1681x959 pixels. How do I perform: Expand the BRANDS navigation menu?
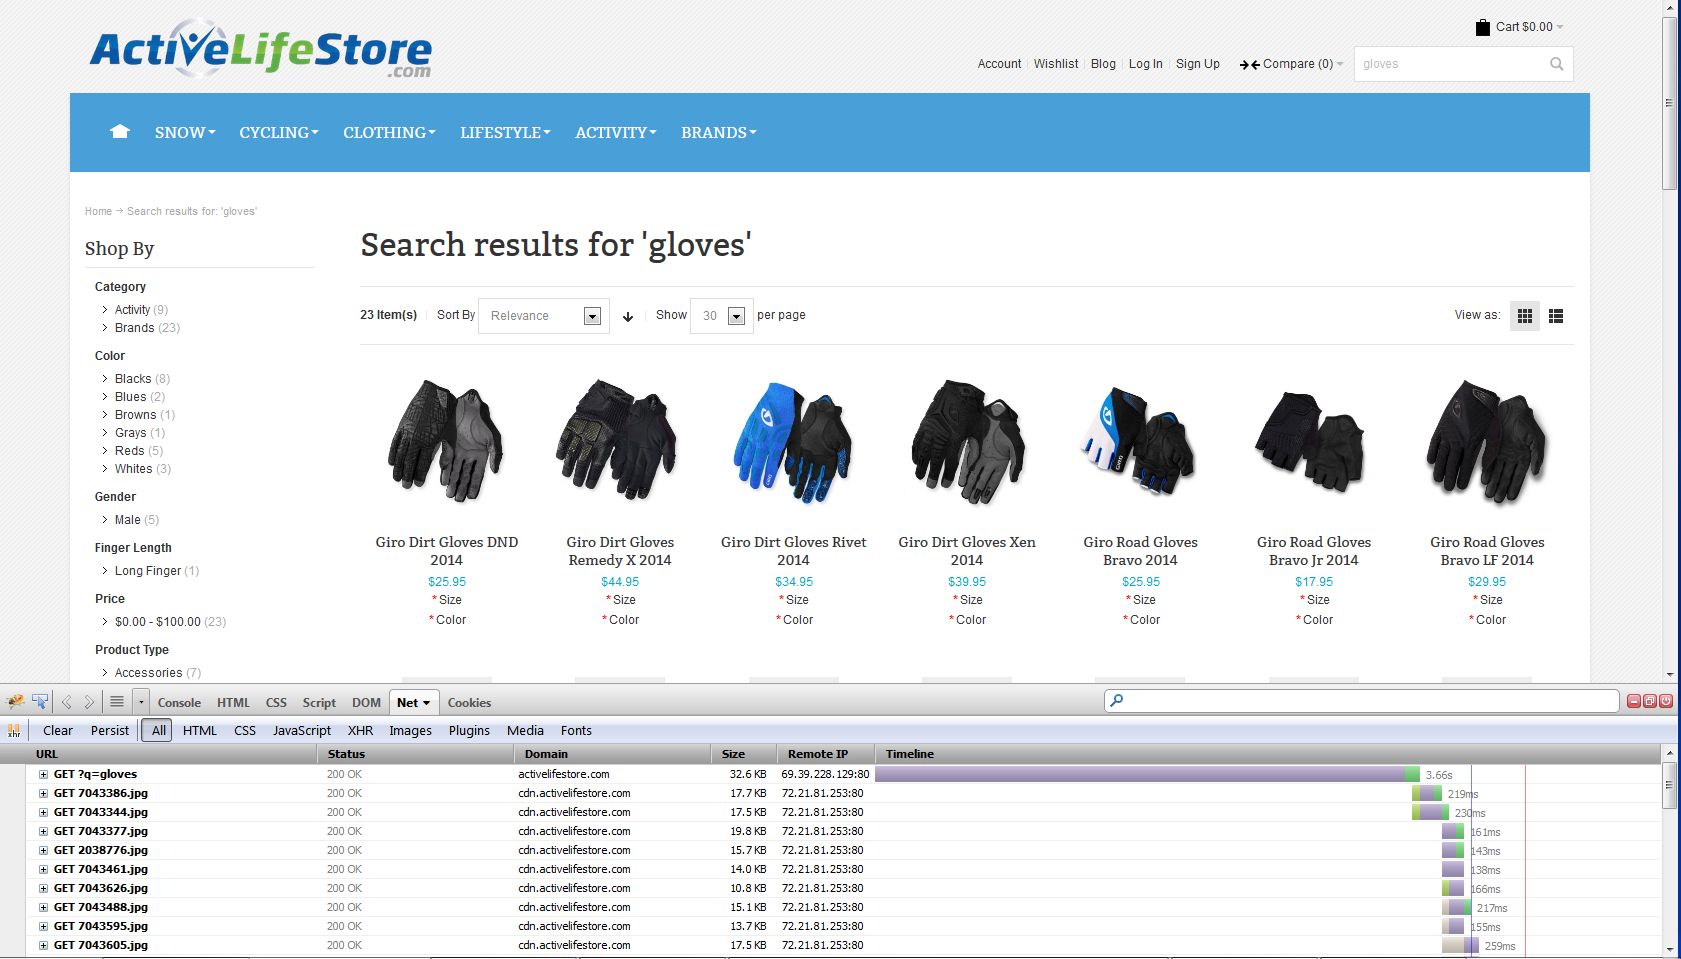tap(719, 132)
